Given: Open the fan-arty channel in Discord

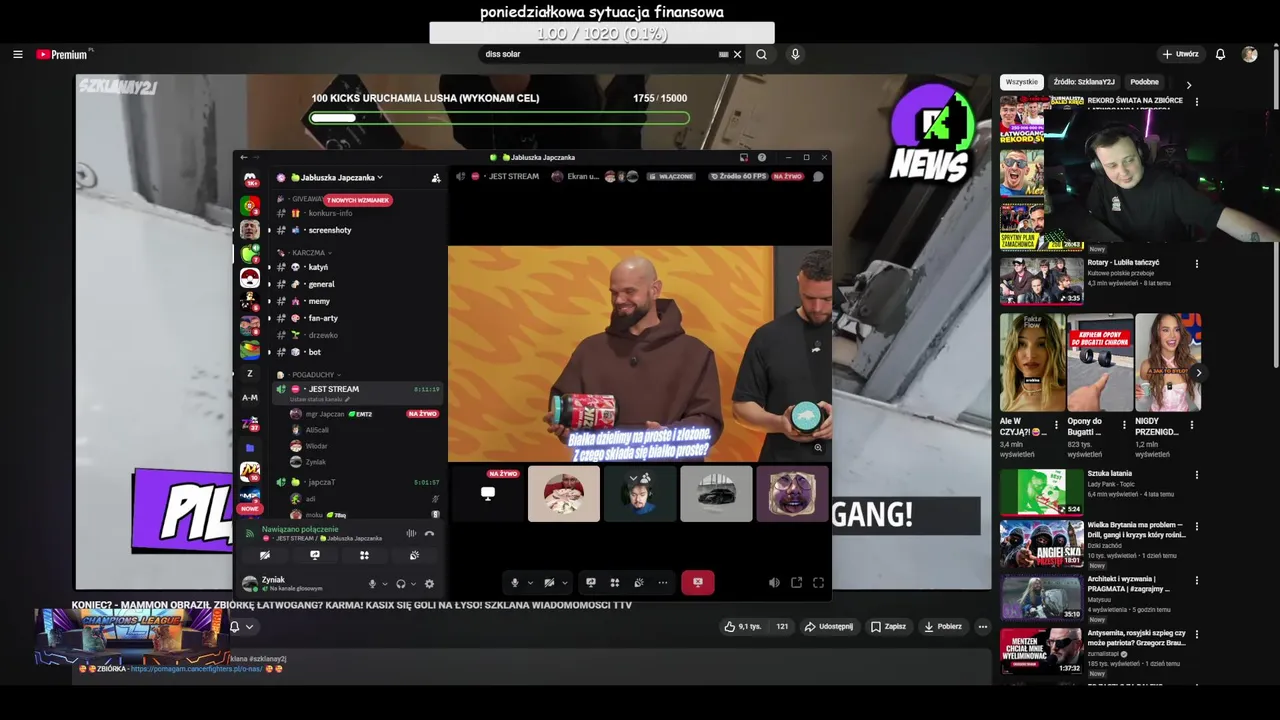Looking at the screenshot, I should click(323, 318).
